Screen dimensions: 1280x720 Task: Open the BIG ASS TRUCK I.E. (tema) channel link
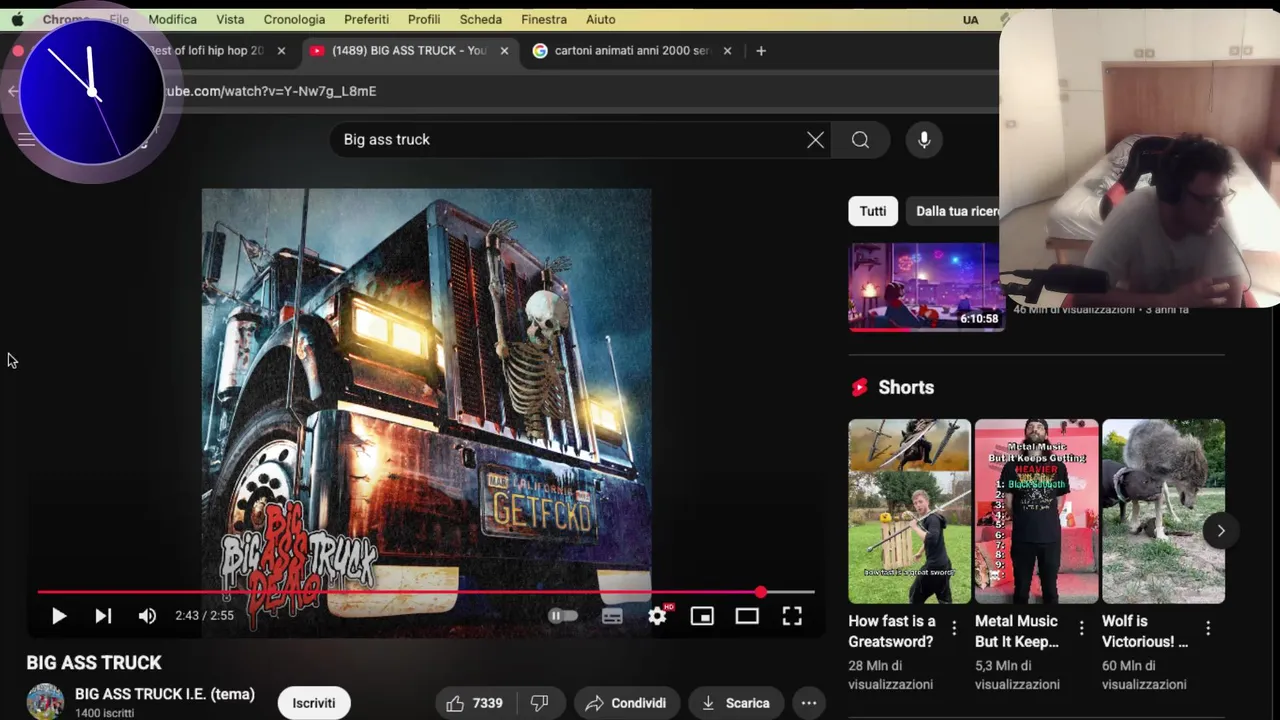click(x=165, y=694)
